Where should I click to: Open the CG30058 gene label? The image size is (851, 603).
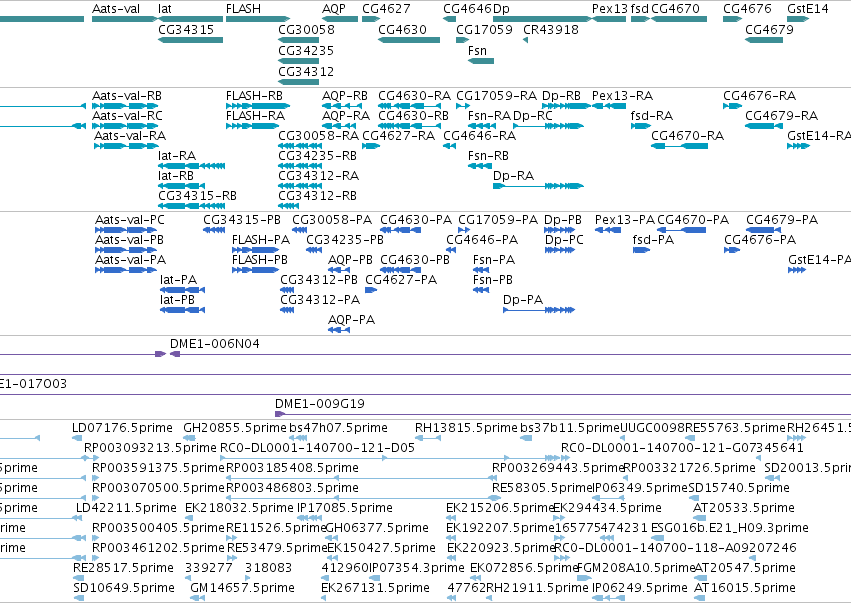(x=306, y=29)
